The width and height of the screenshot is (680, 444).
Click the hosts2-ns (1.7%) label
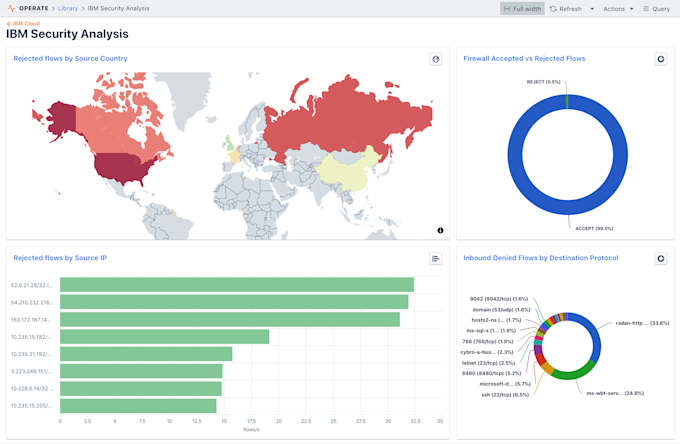(x=496, y=320)
